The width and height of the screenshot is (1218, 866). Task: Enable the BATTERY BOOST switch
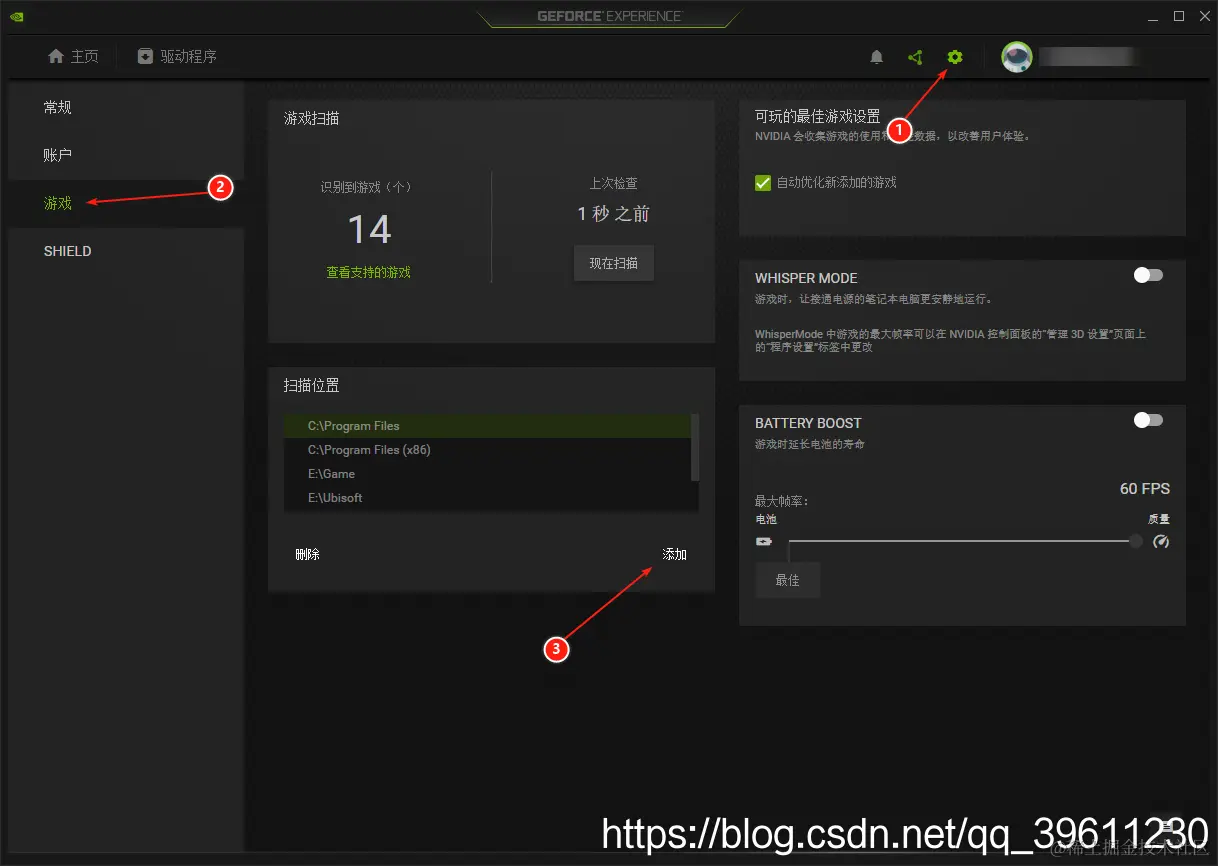pos(1148,420)
